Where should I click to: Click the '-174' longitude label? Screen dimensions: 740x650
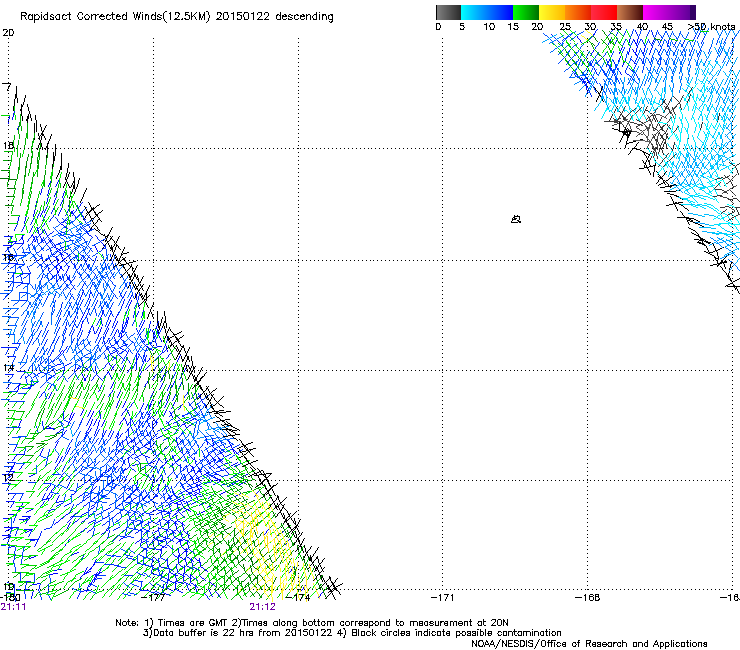click(299, 598)
